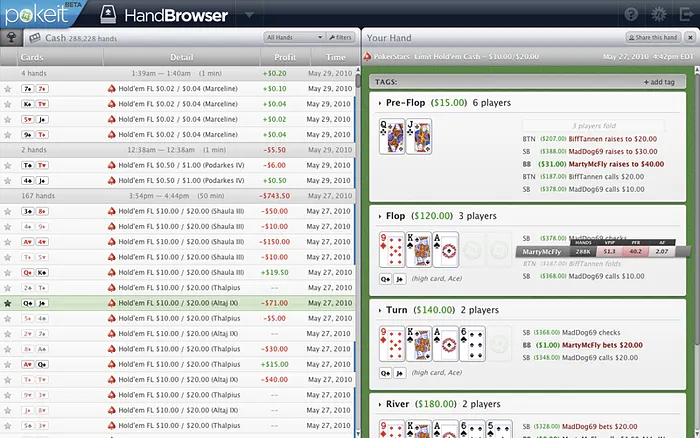Star the 7♠ 7♦ Marceline hand
Screen dimensions: 700x438
coord(8,89)
